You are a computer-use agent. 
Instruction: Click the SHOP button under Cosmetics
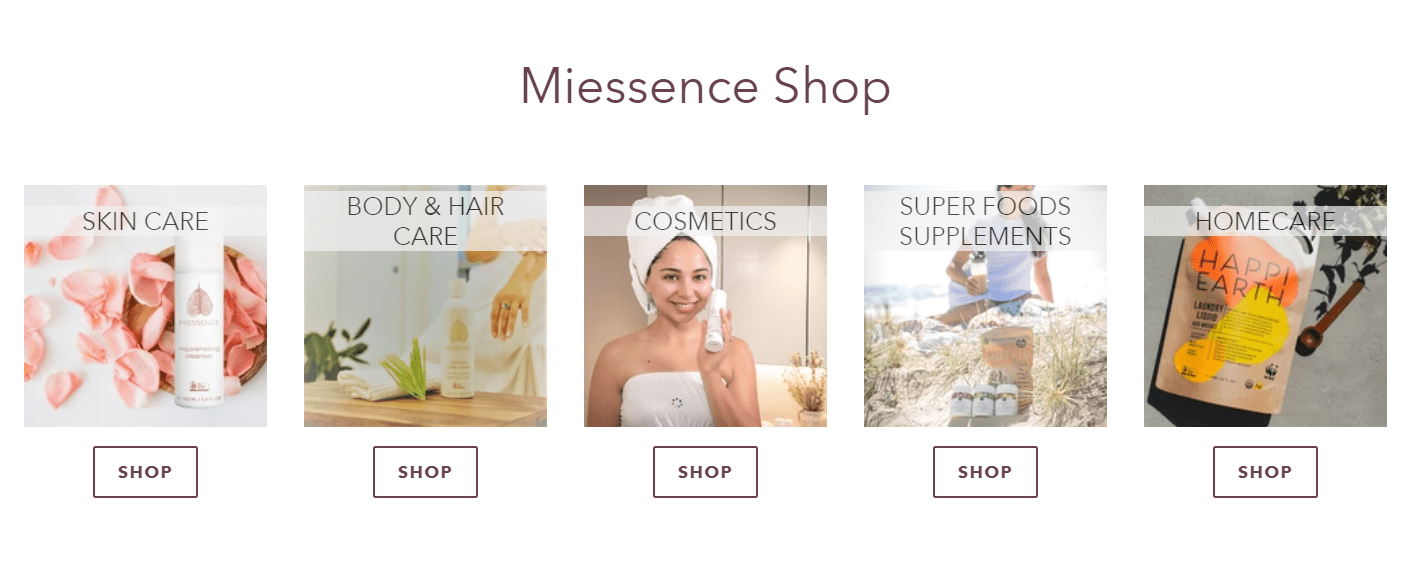coord(705,472)
